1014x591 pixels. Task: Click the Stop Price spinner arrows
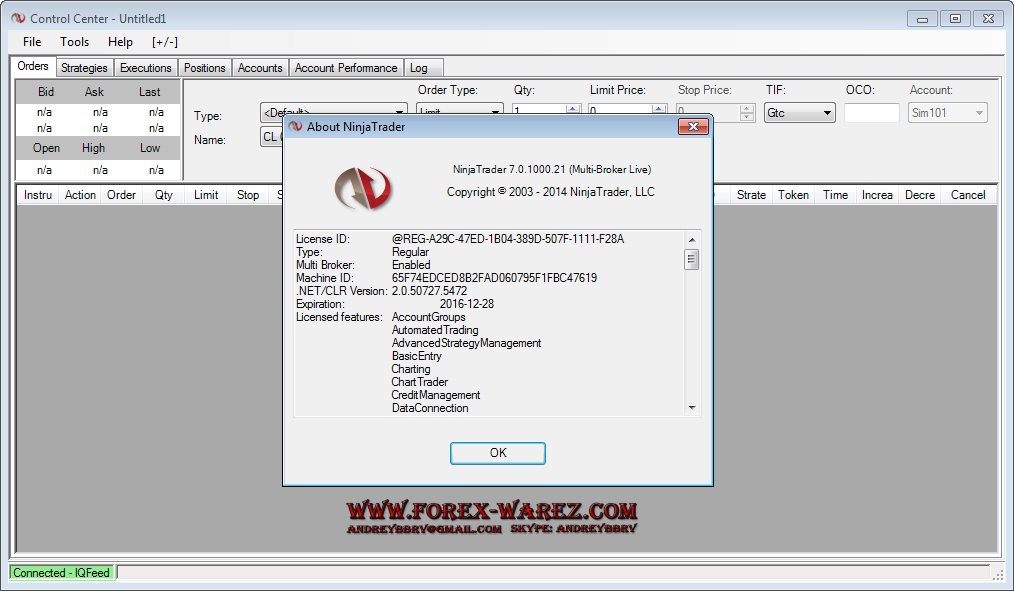pyautogui.click(x=747, y=113)
